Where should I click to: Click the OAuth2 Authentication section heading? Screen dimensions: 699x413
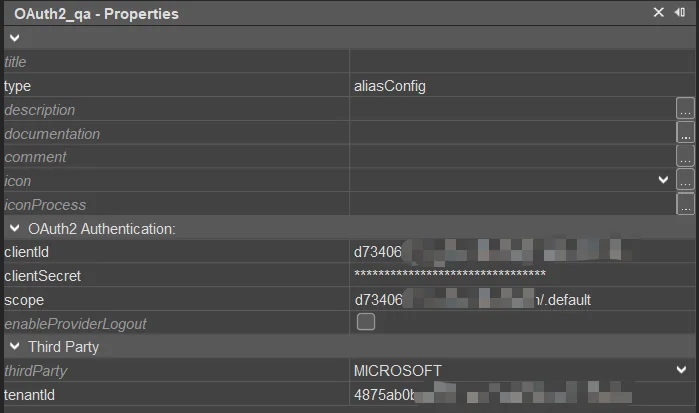pos(102,229)
